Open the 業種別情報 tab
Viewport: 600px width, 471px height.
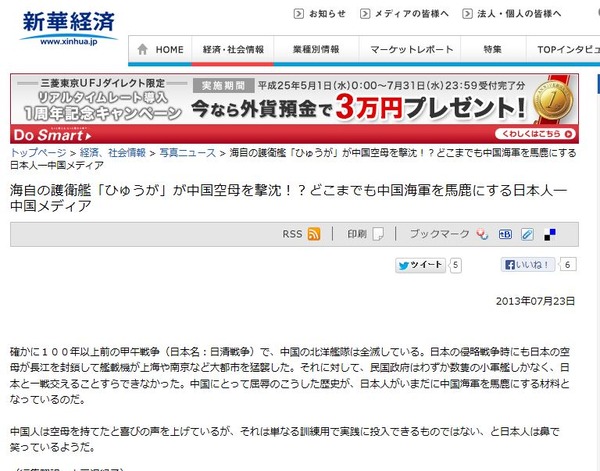pyautogui.click(x=316, y=49)
